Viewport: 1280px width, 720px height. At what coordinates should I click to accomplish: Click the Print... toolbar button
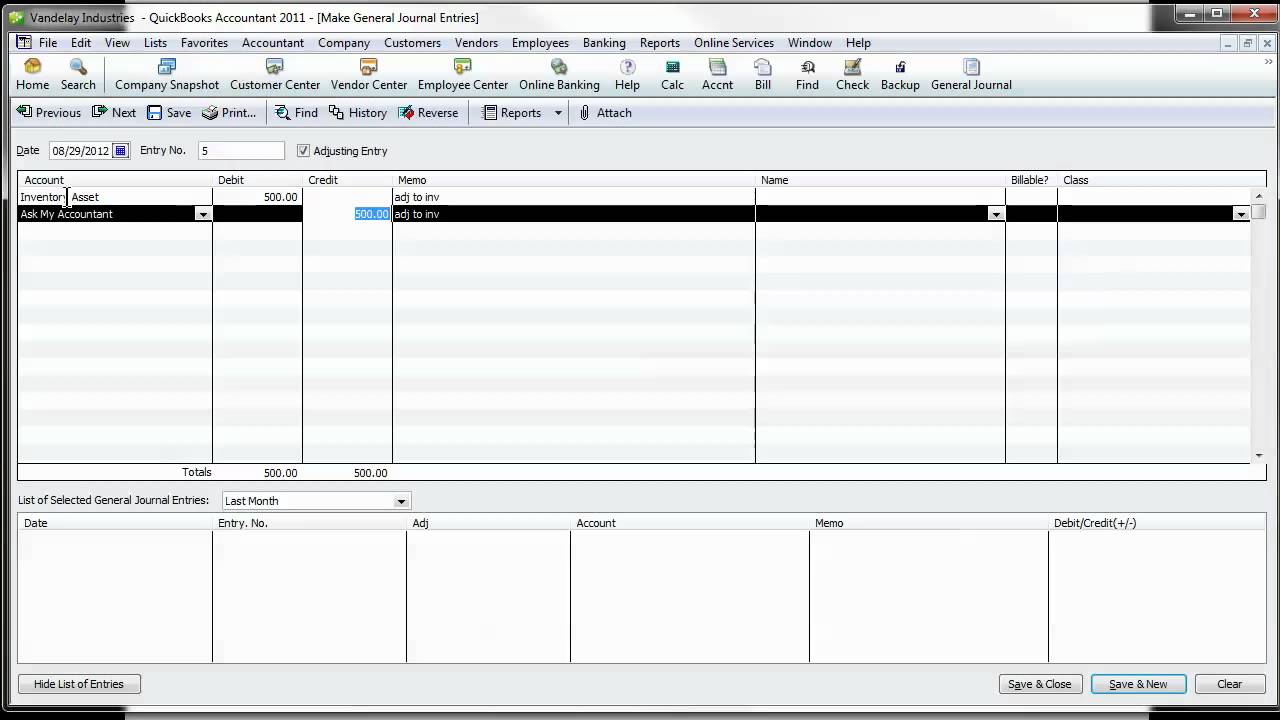point(229,113)
